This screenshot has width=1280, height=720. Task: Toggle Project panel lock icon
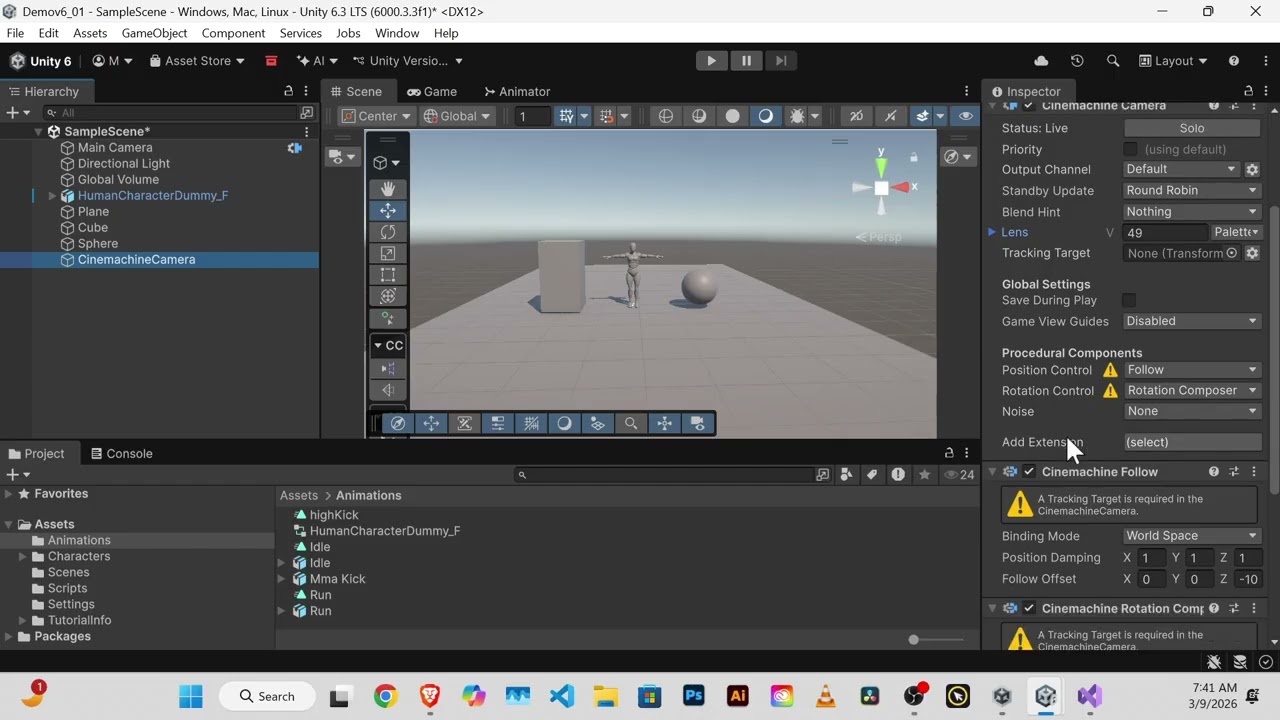[x=949, y=453]
